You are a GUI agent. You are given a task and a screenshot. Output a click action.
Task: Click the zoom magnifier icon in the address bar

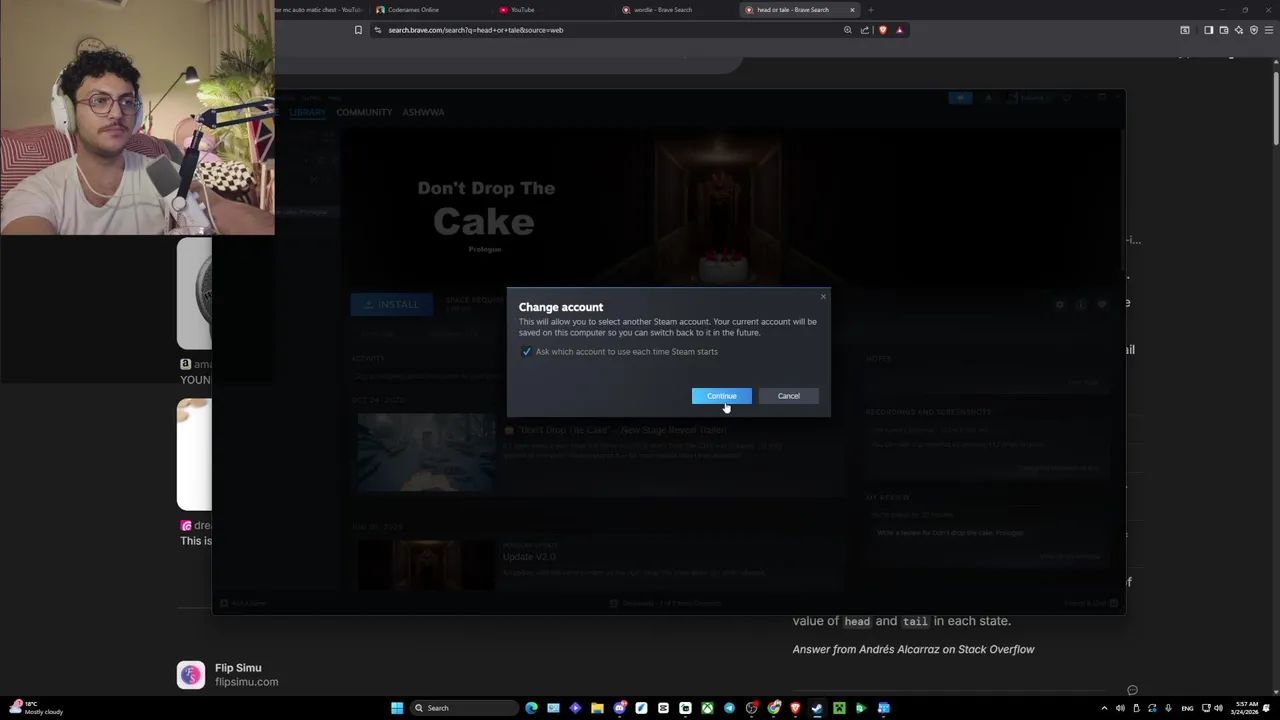(848, 30)
